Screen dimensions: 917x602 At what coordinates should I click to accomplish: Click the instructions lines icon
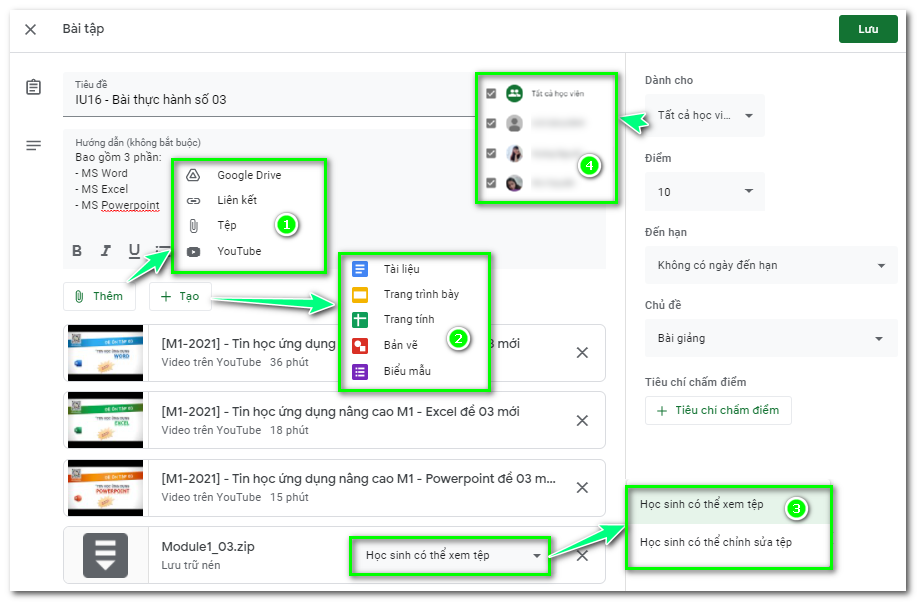(33, 145)
